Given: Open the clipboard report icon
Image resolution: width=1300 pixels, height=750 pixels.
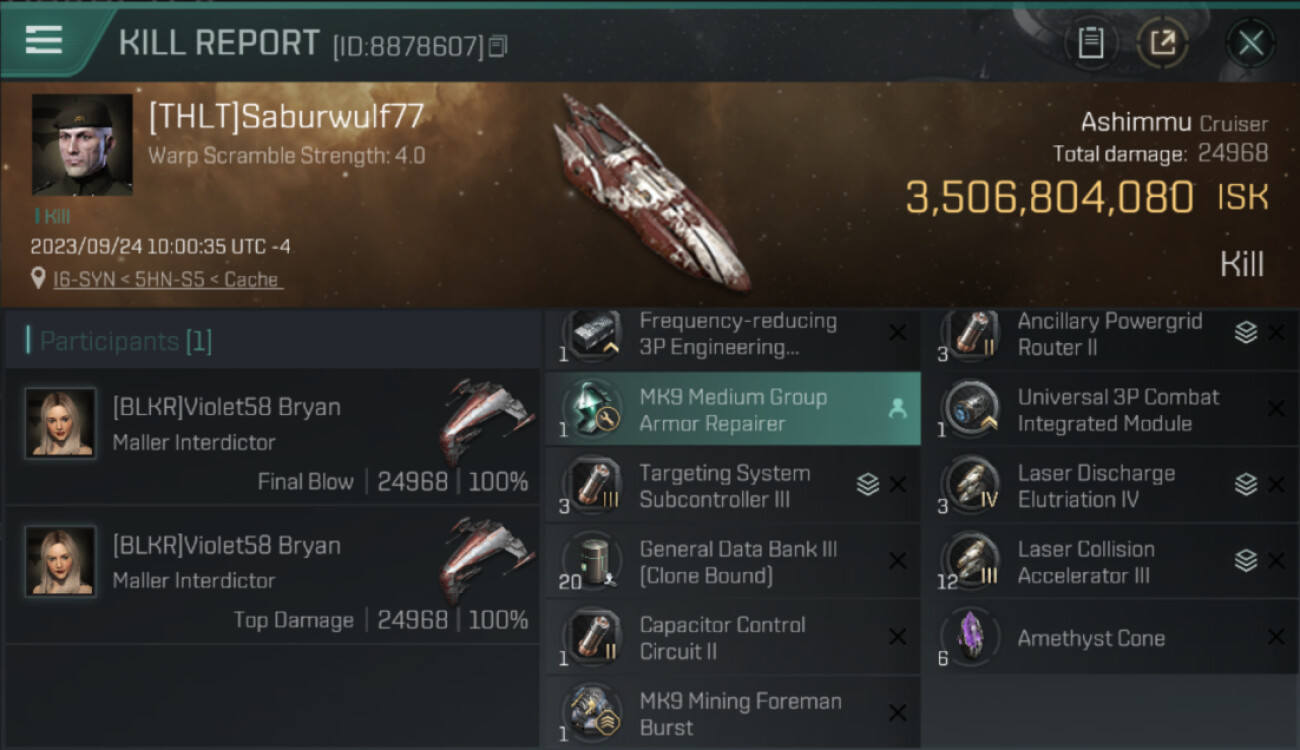Looking at the screenshot, I should tap(1091, 43).
